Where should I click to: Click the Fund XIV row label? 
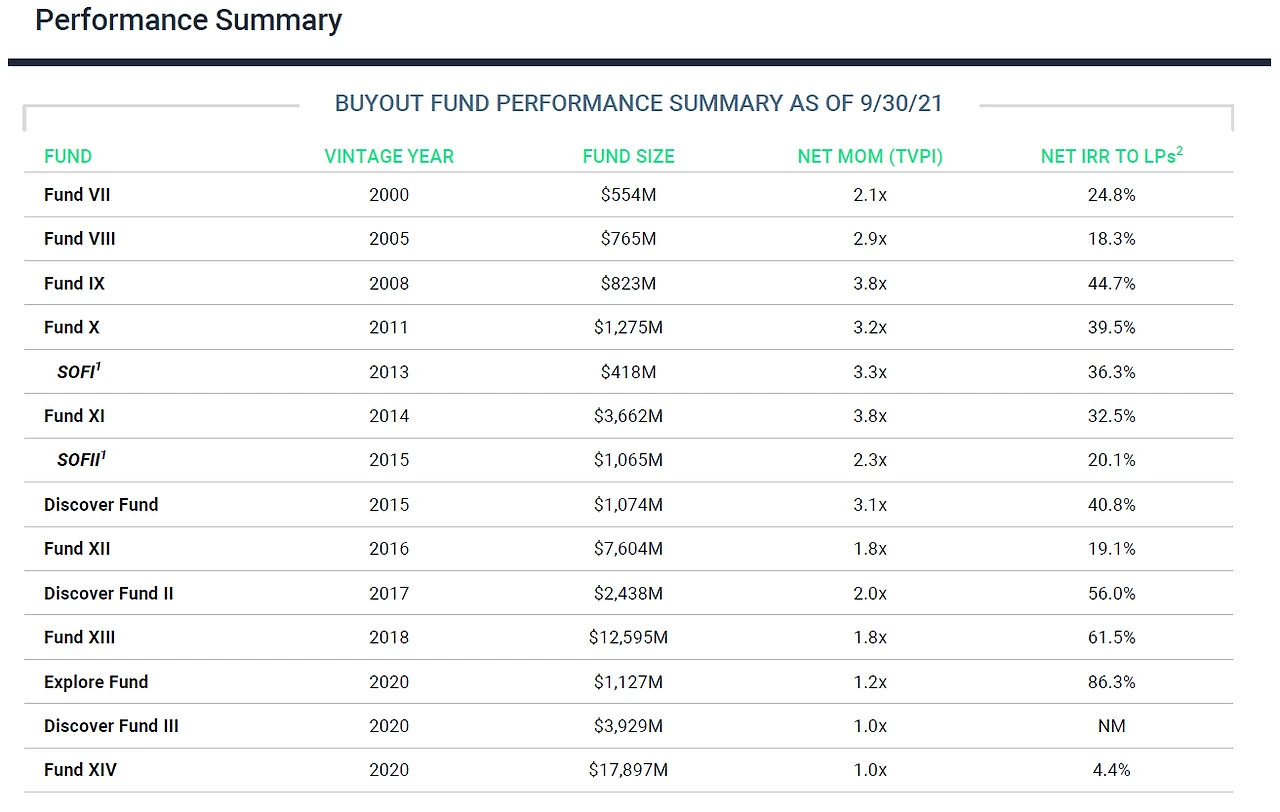(80, 770)
